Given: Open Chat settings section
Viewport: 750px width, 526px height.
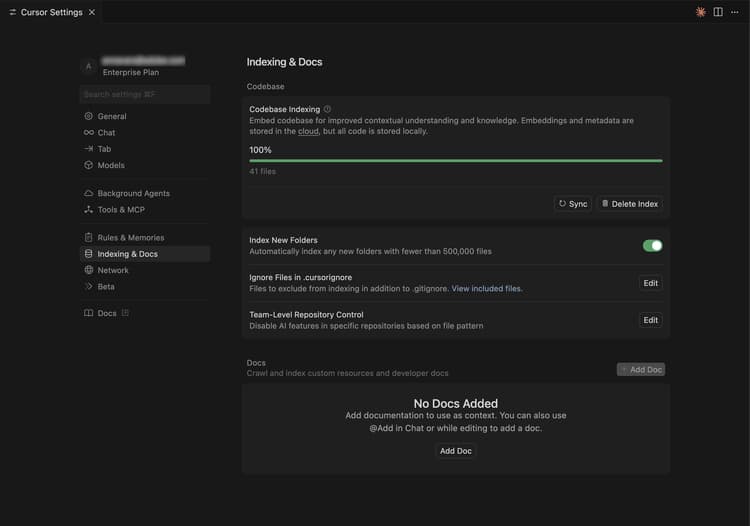Looking at the screenshot, I should [145, 132].
